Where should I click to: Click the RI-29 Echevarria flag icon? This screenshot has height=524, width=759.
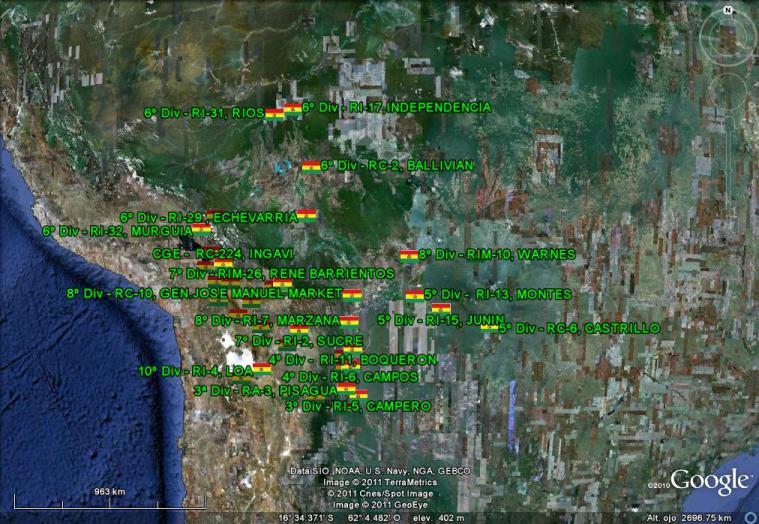tap(307, 215)
